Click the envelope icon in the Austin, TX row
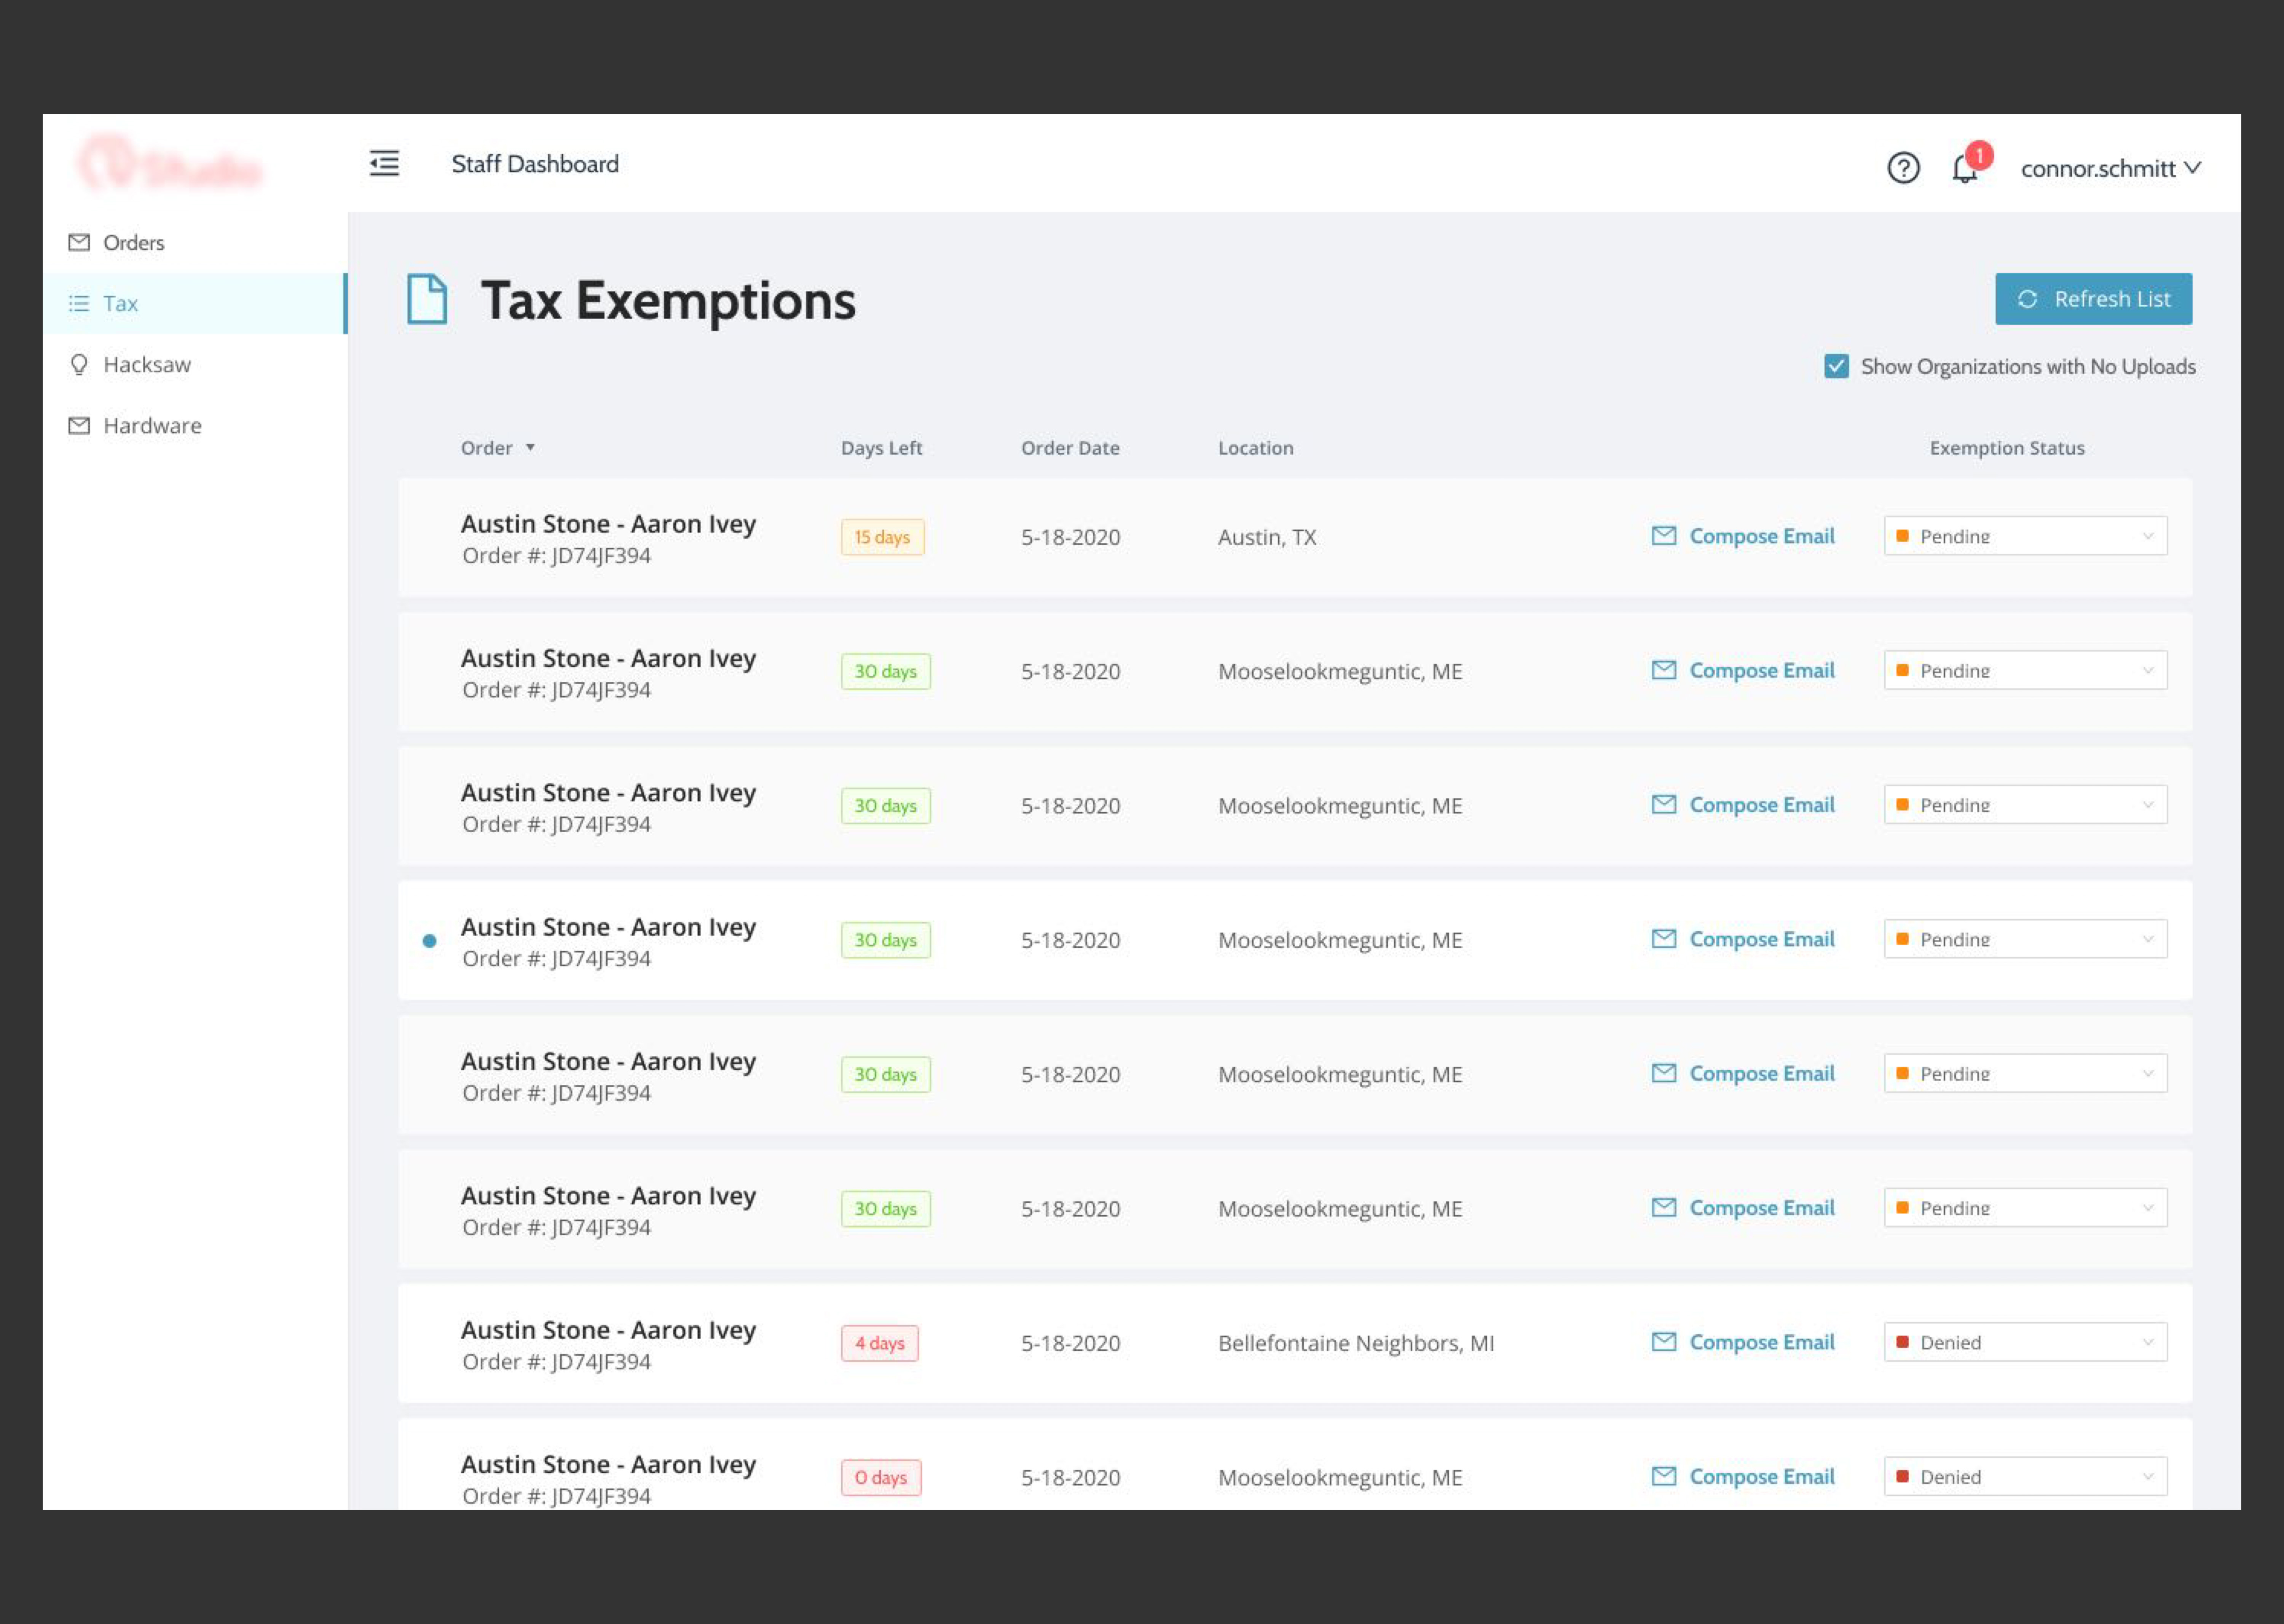The height and width of the screenshot is (1624, 2284). [x=1664, y=536]
